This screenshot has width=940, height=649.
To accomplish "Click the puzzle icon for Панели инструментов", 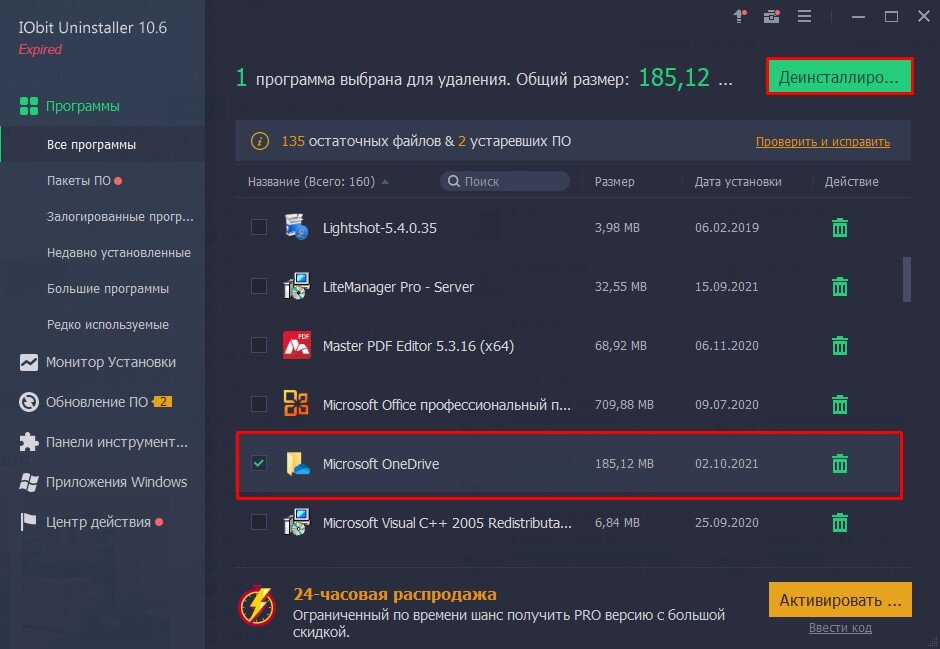I will pos(29,442).
